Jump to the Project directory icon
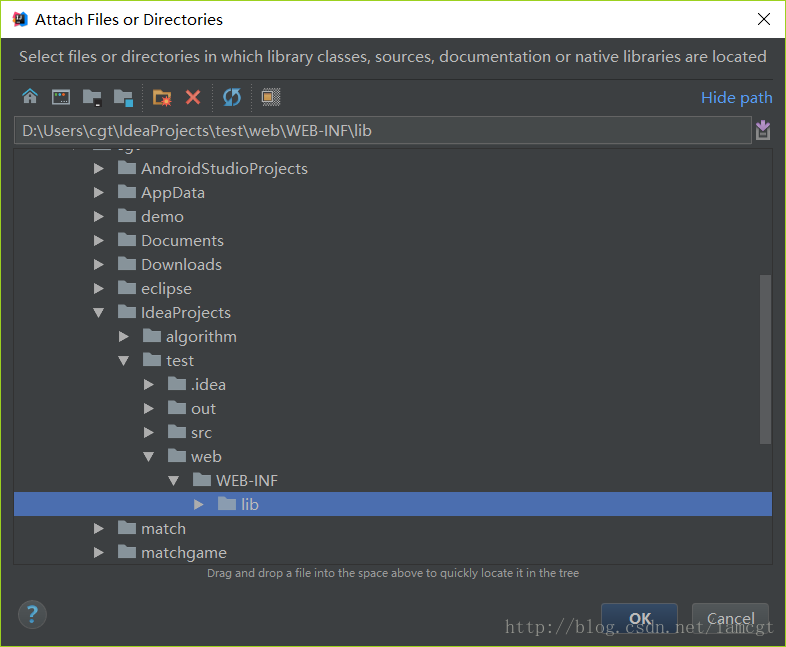This screenshot has height=647, width=786. click(92, 97)
